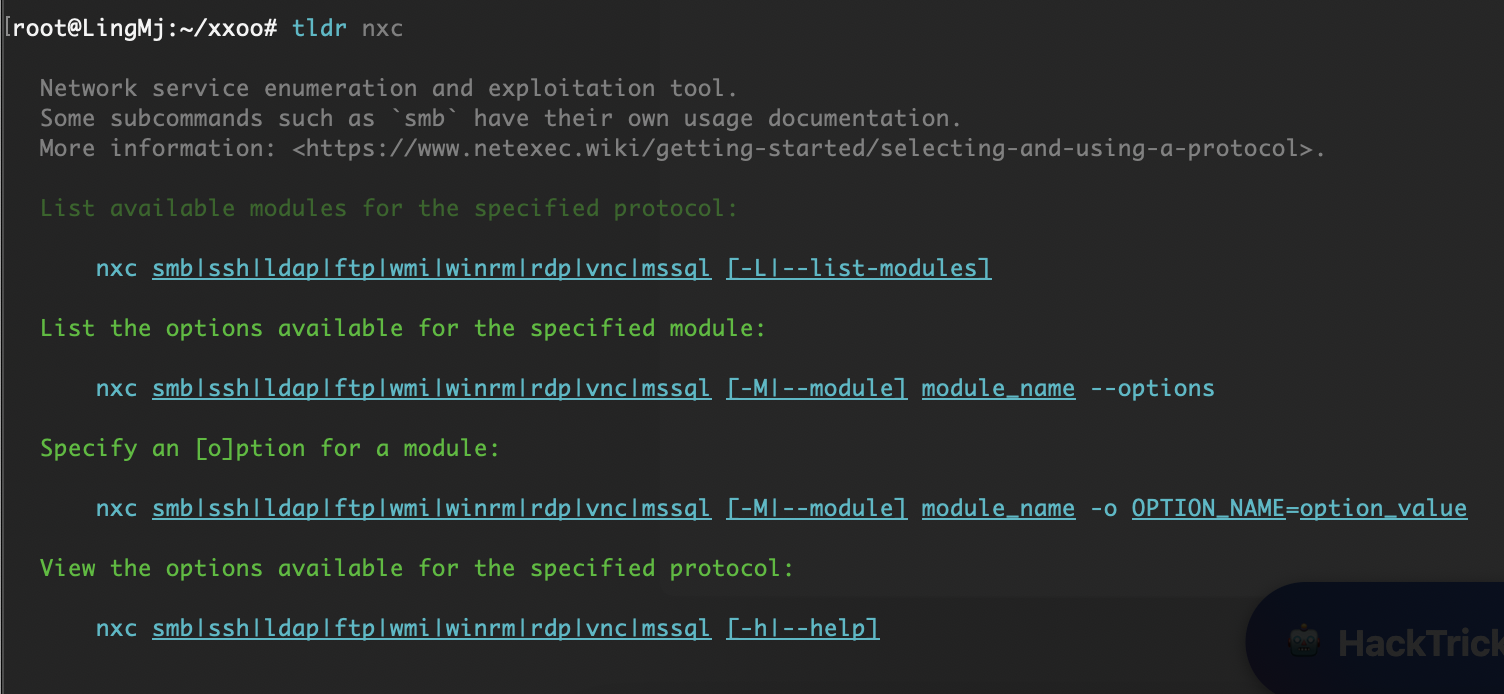1504x694 pixels.
Task: Open the HackTricks floating chat widget
Action: (x=1375, y=638)
